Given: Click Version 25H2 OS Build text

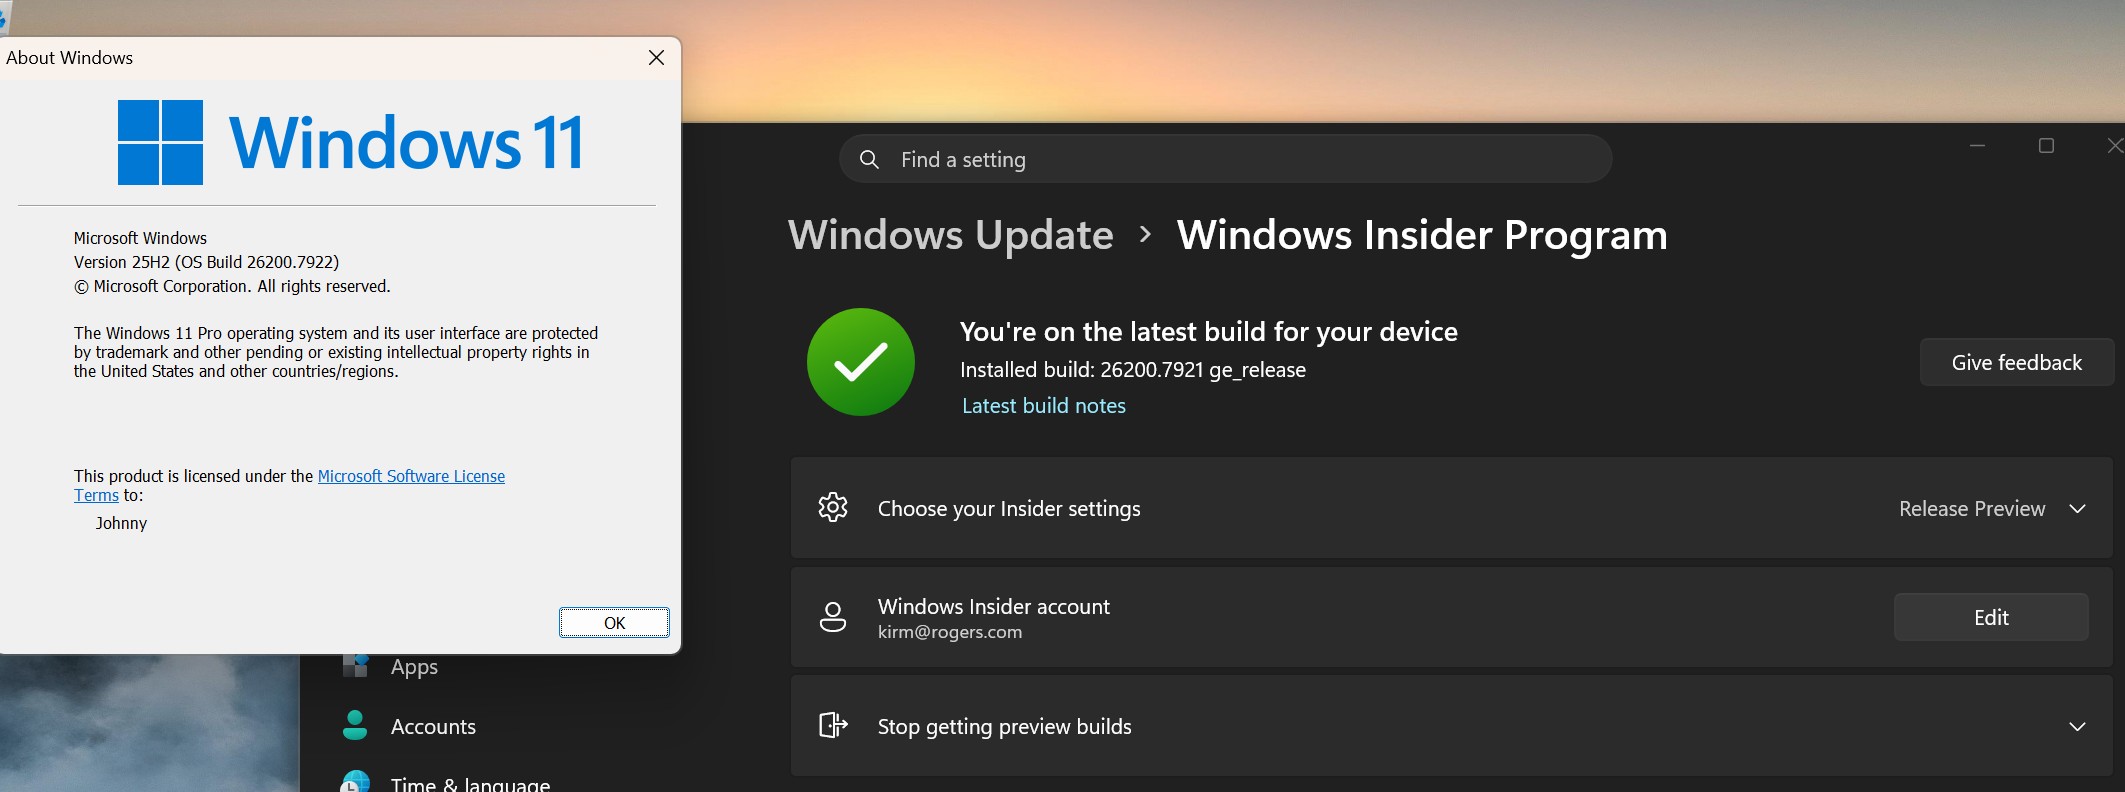Looking at the screenshot, I should coord(207,262).
